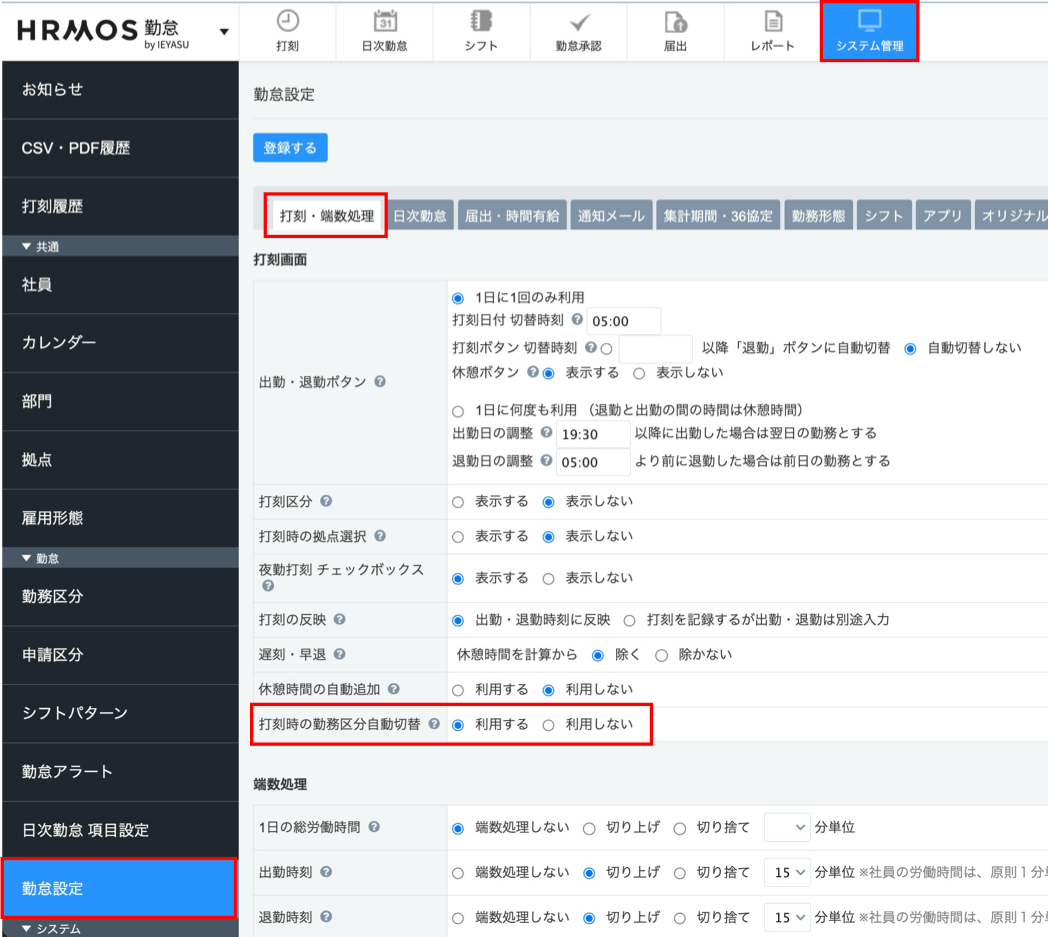This screenshot has width=1048, height=937.
Task: Switch to the 勤務形態 tab
Action: (x=818, y=216)
